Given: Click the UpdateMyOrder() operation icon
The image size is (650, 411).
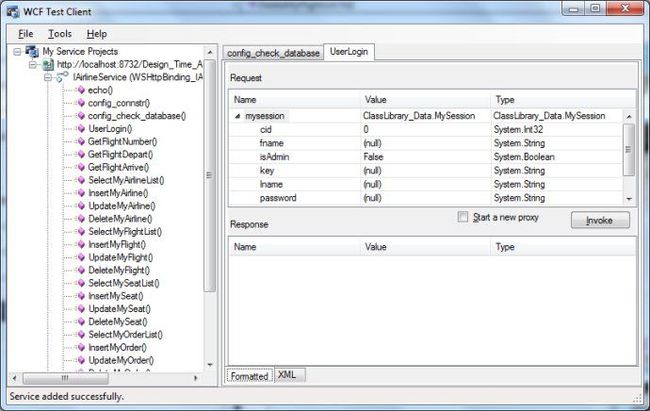Looking at the screenshot, I should click(81, 360).
